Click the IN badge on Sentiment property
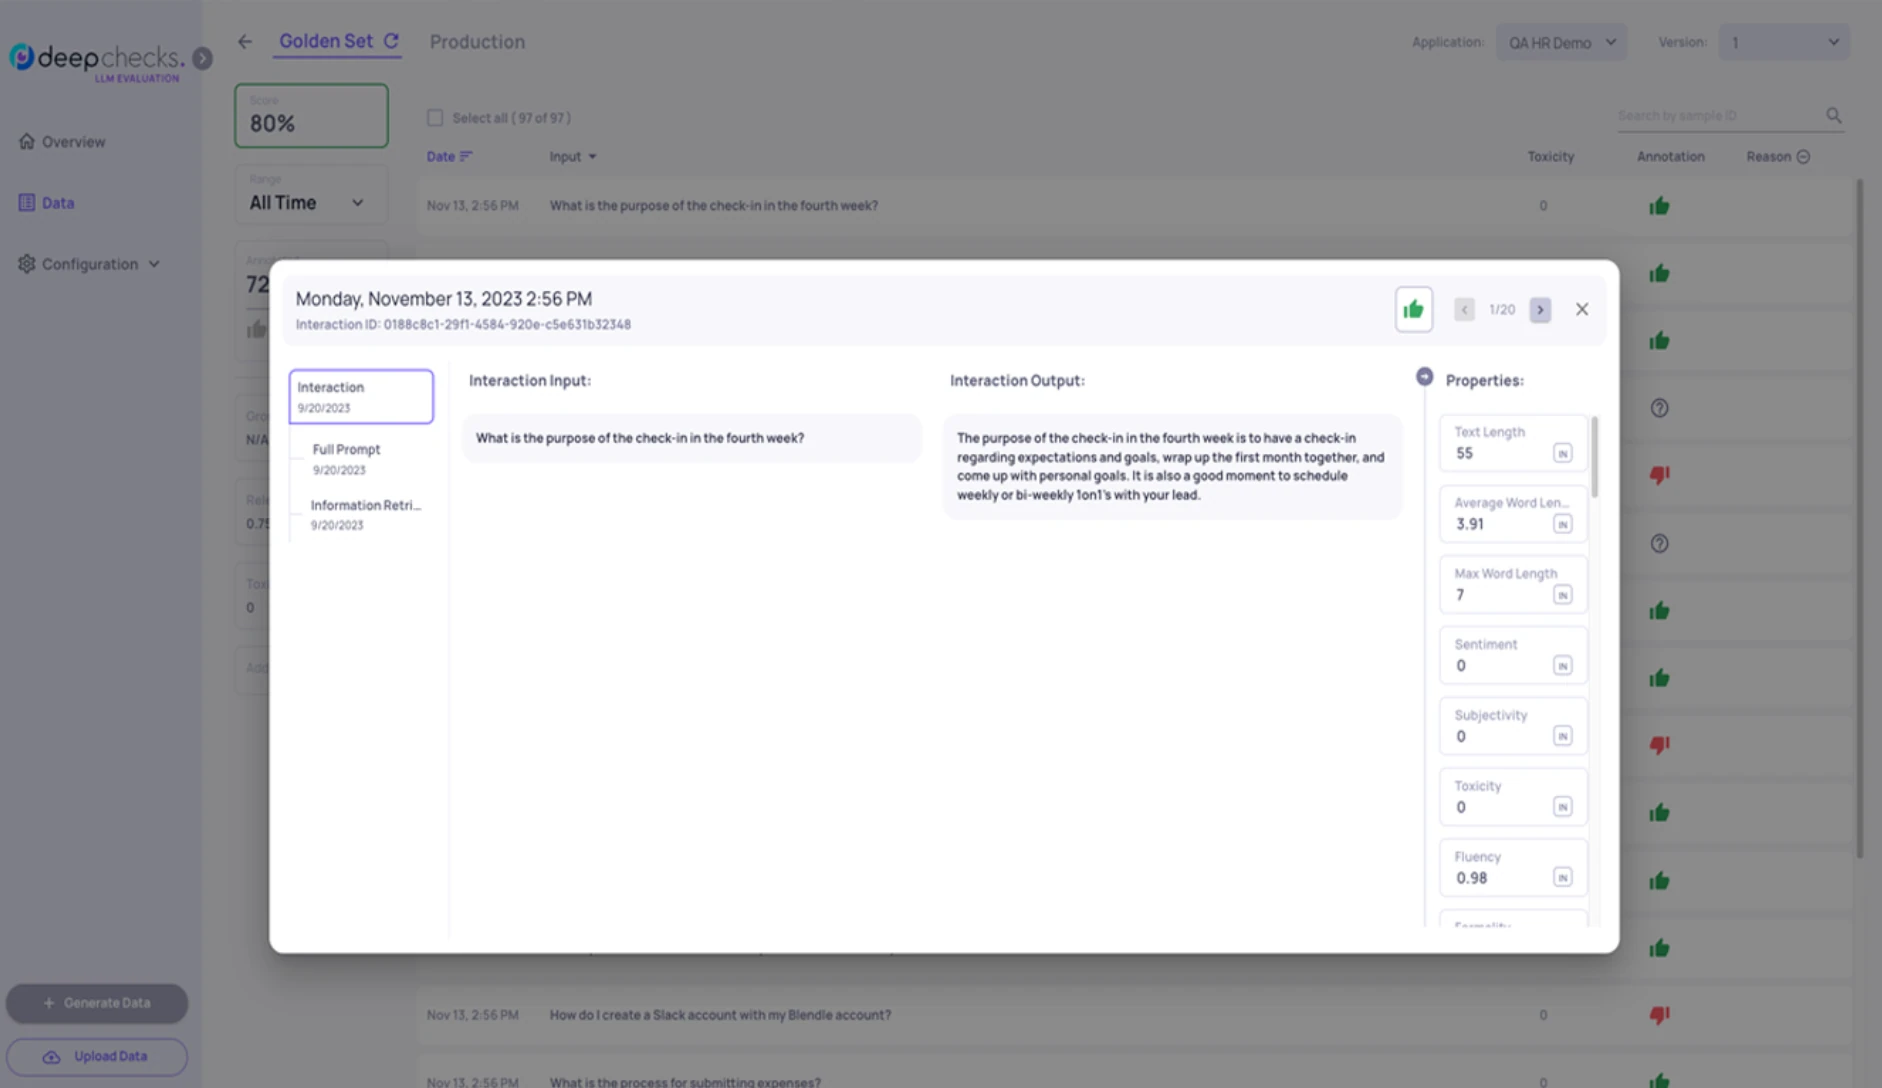The image size is (1882, 1088). [x=1562, y=666]
